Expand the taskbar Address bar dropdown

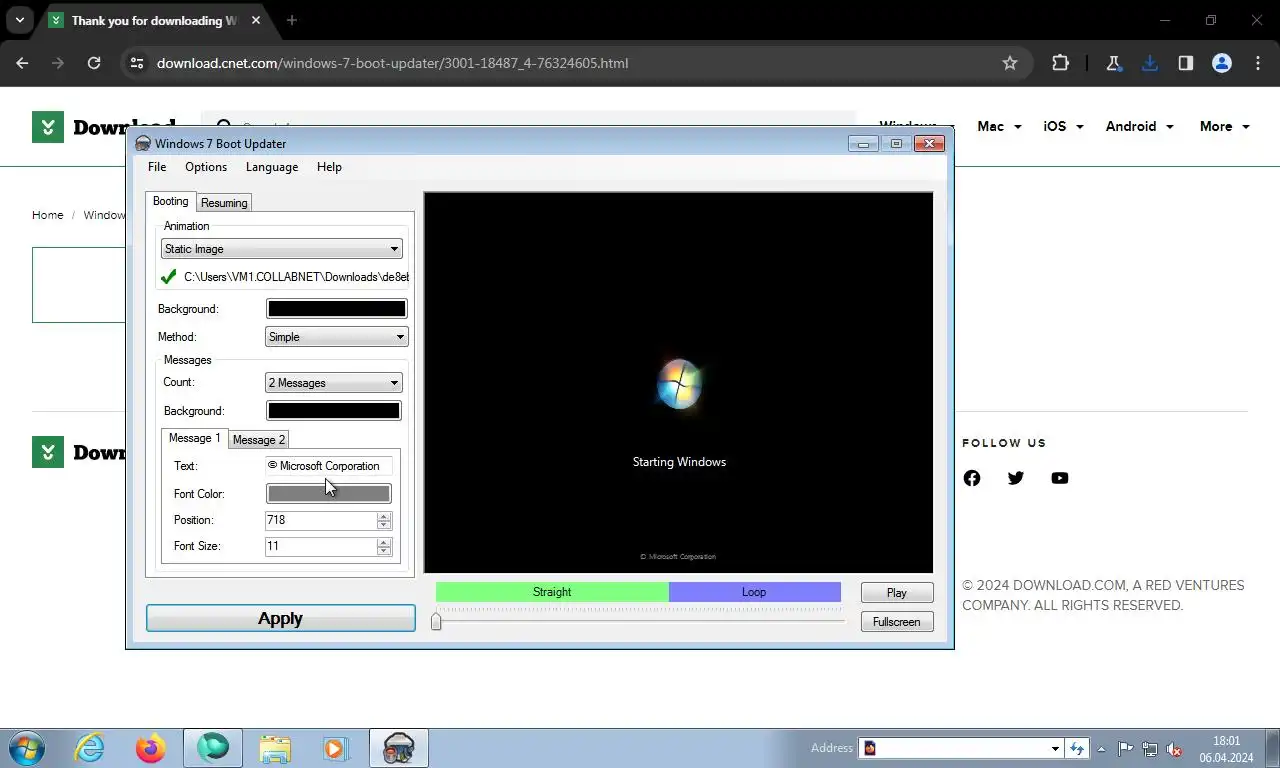pos(1055,748)
